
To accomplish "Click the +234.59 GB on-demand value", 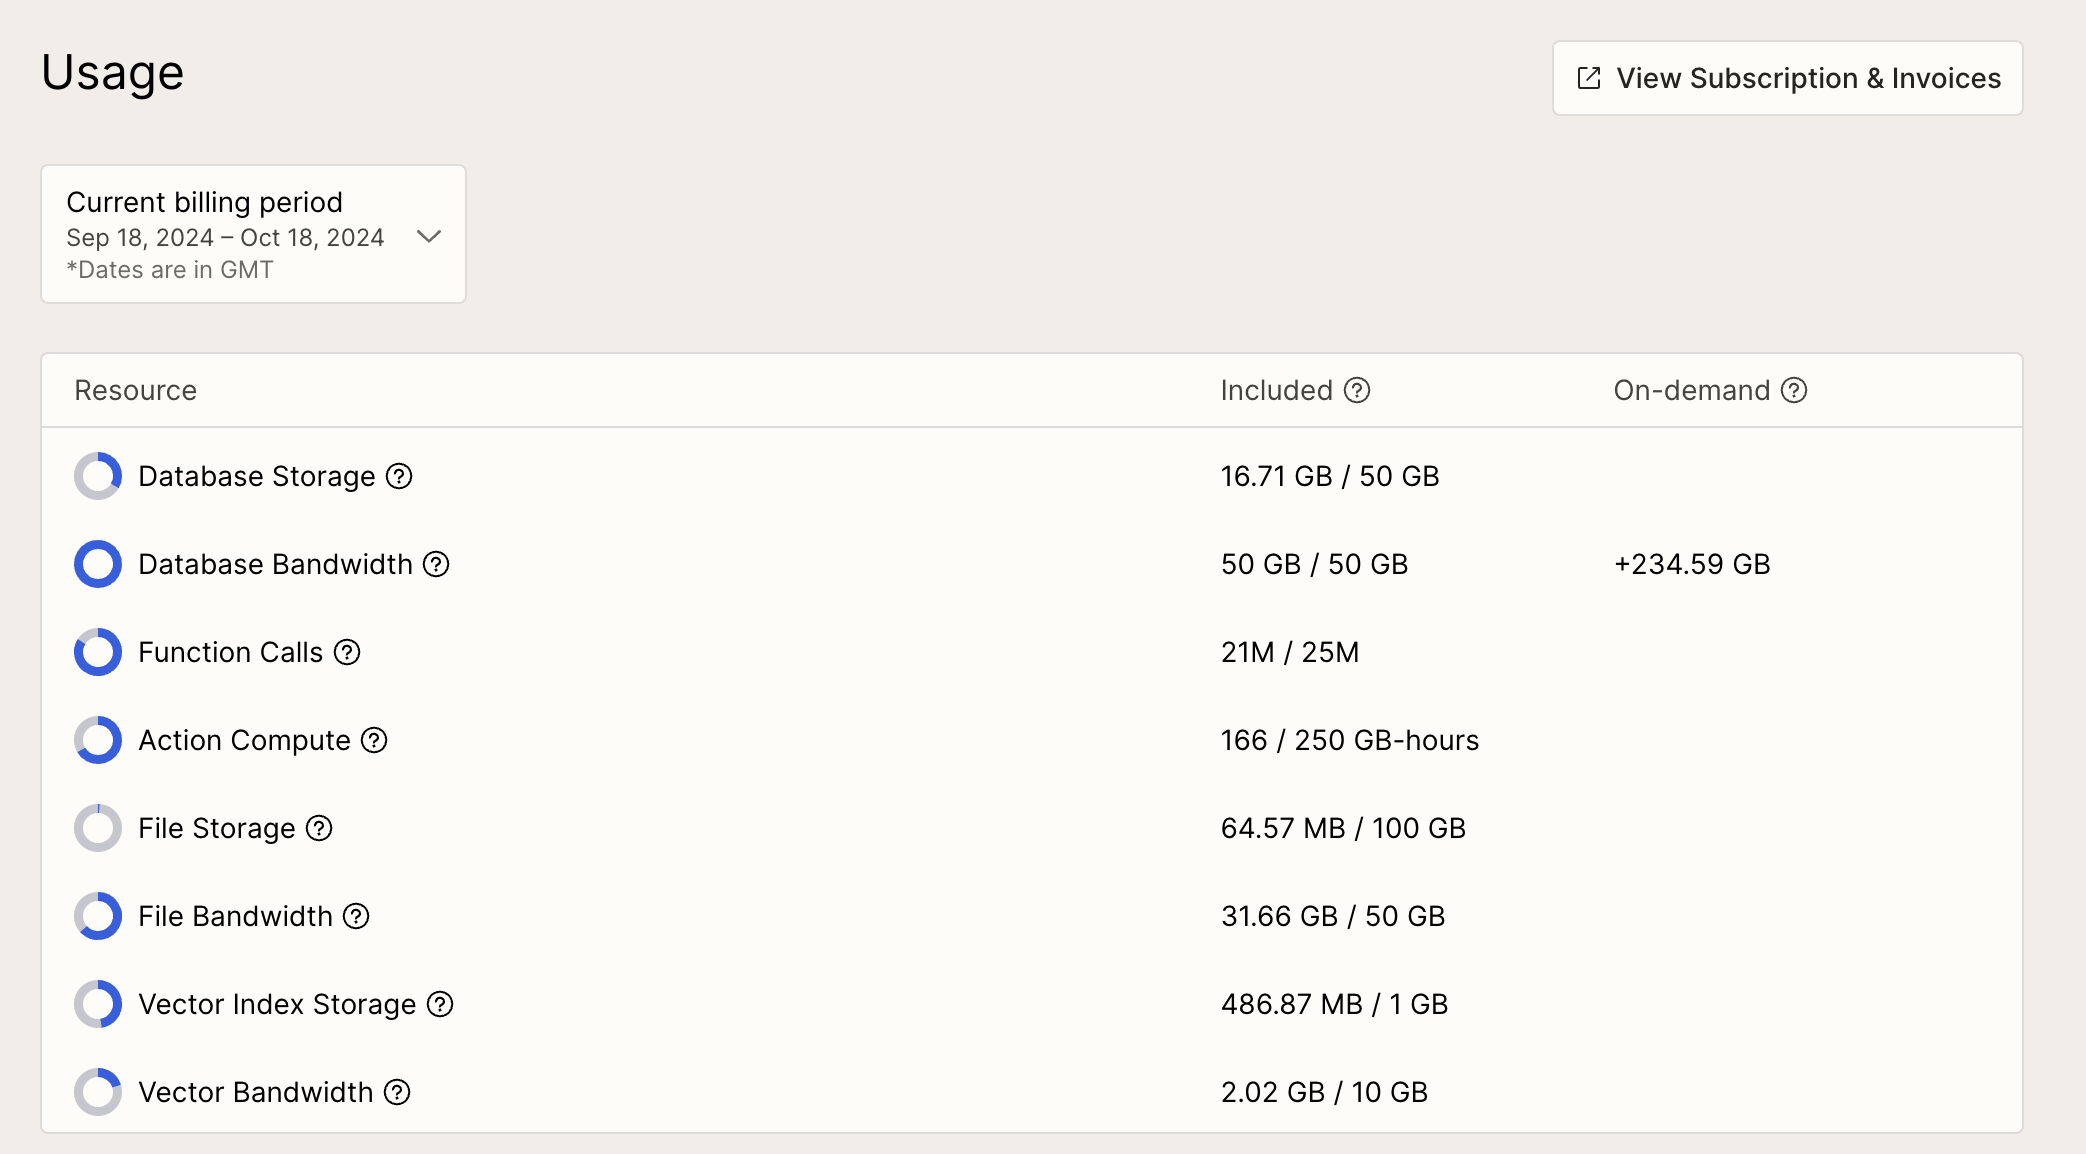I will pos(1692,564).
